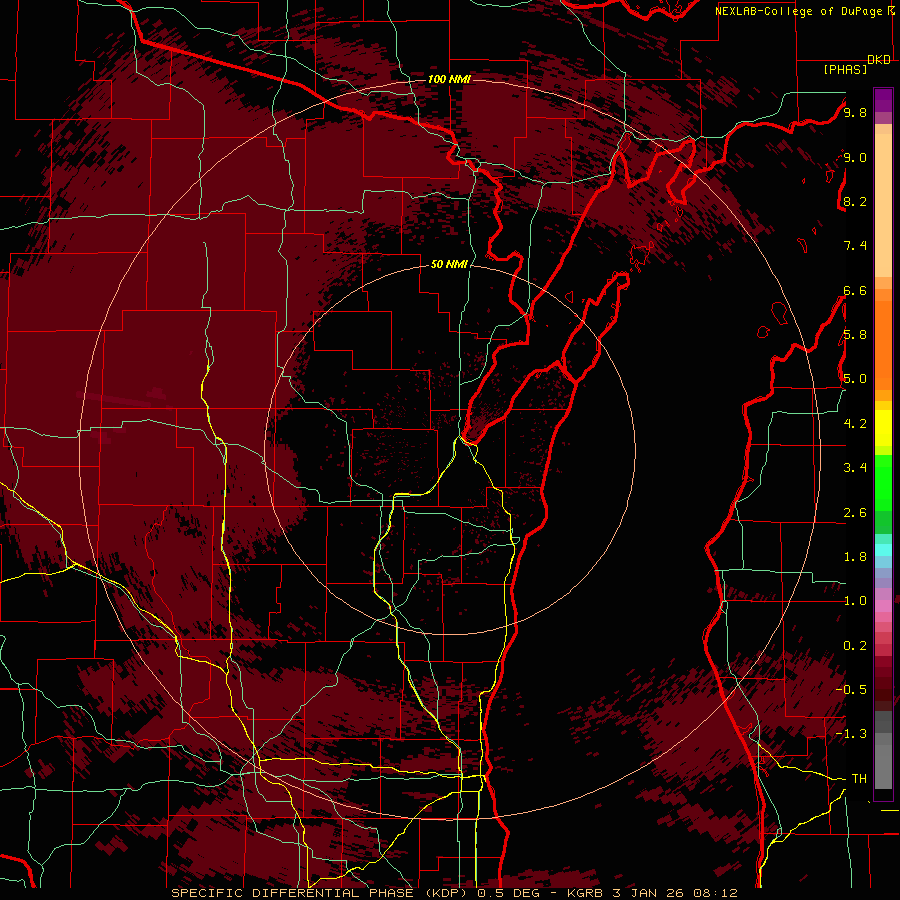900x900 pixels.
Task: Pick the yellow segment of the color bar
Action: (x=883, y=428)
